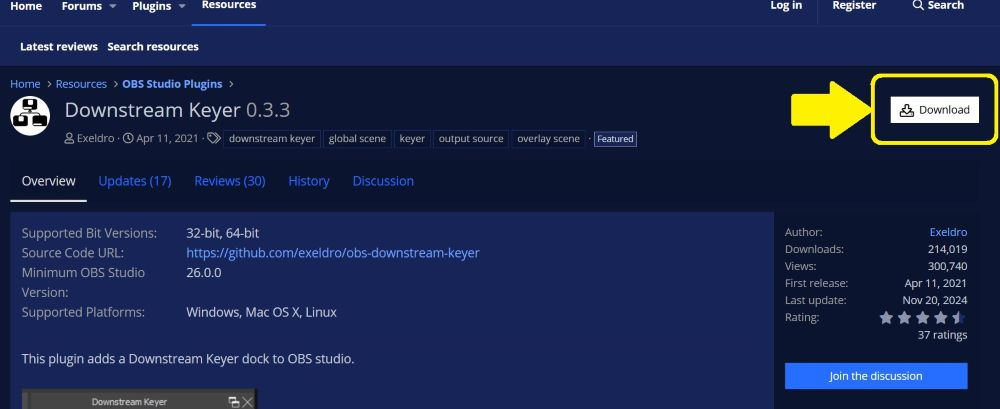Select the History tab
This screenshot has height=409, width=1000.
[x=309, y=181]
